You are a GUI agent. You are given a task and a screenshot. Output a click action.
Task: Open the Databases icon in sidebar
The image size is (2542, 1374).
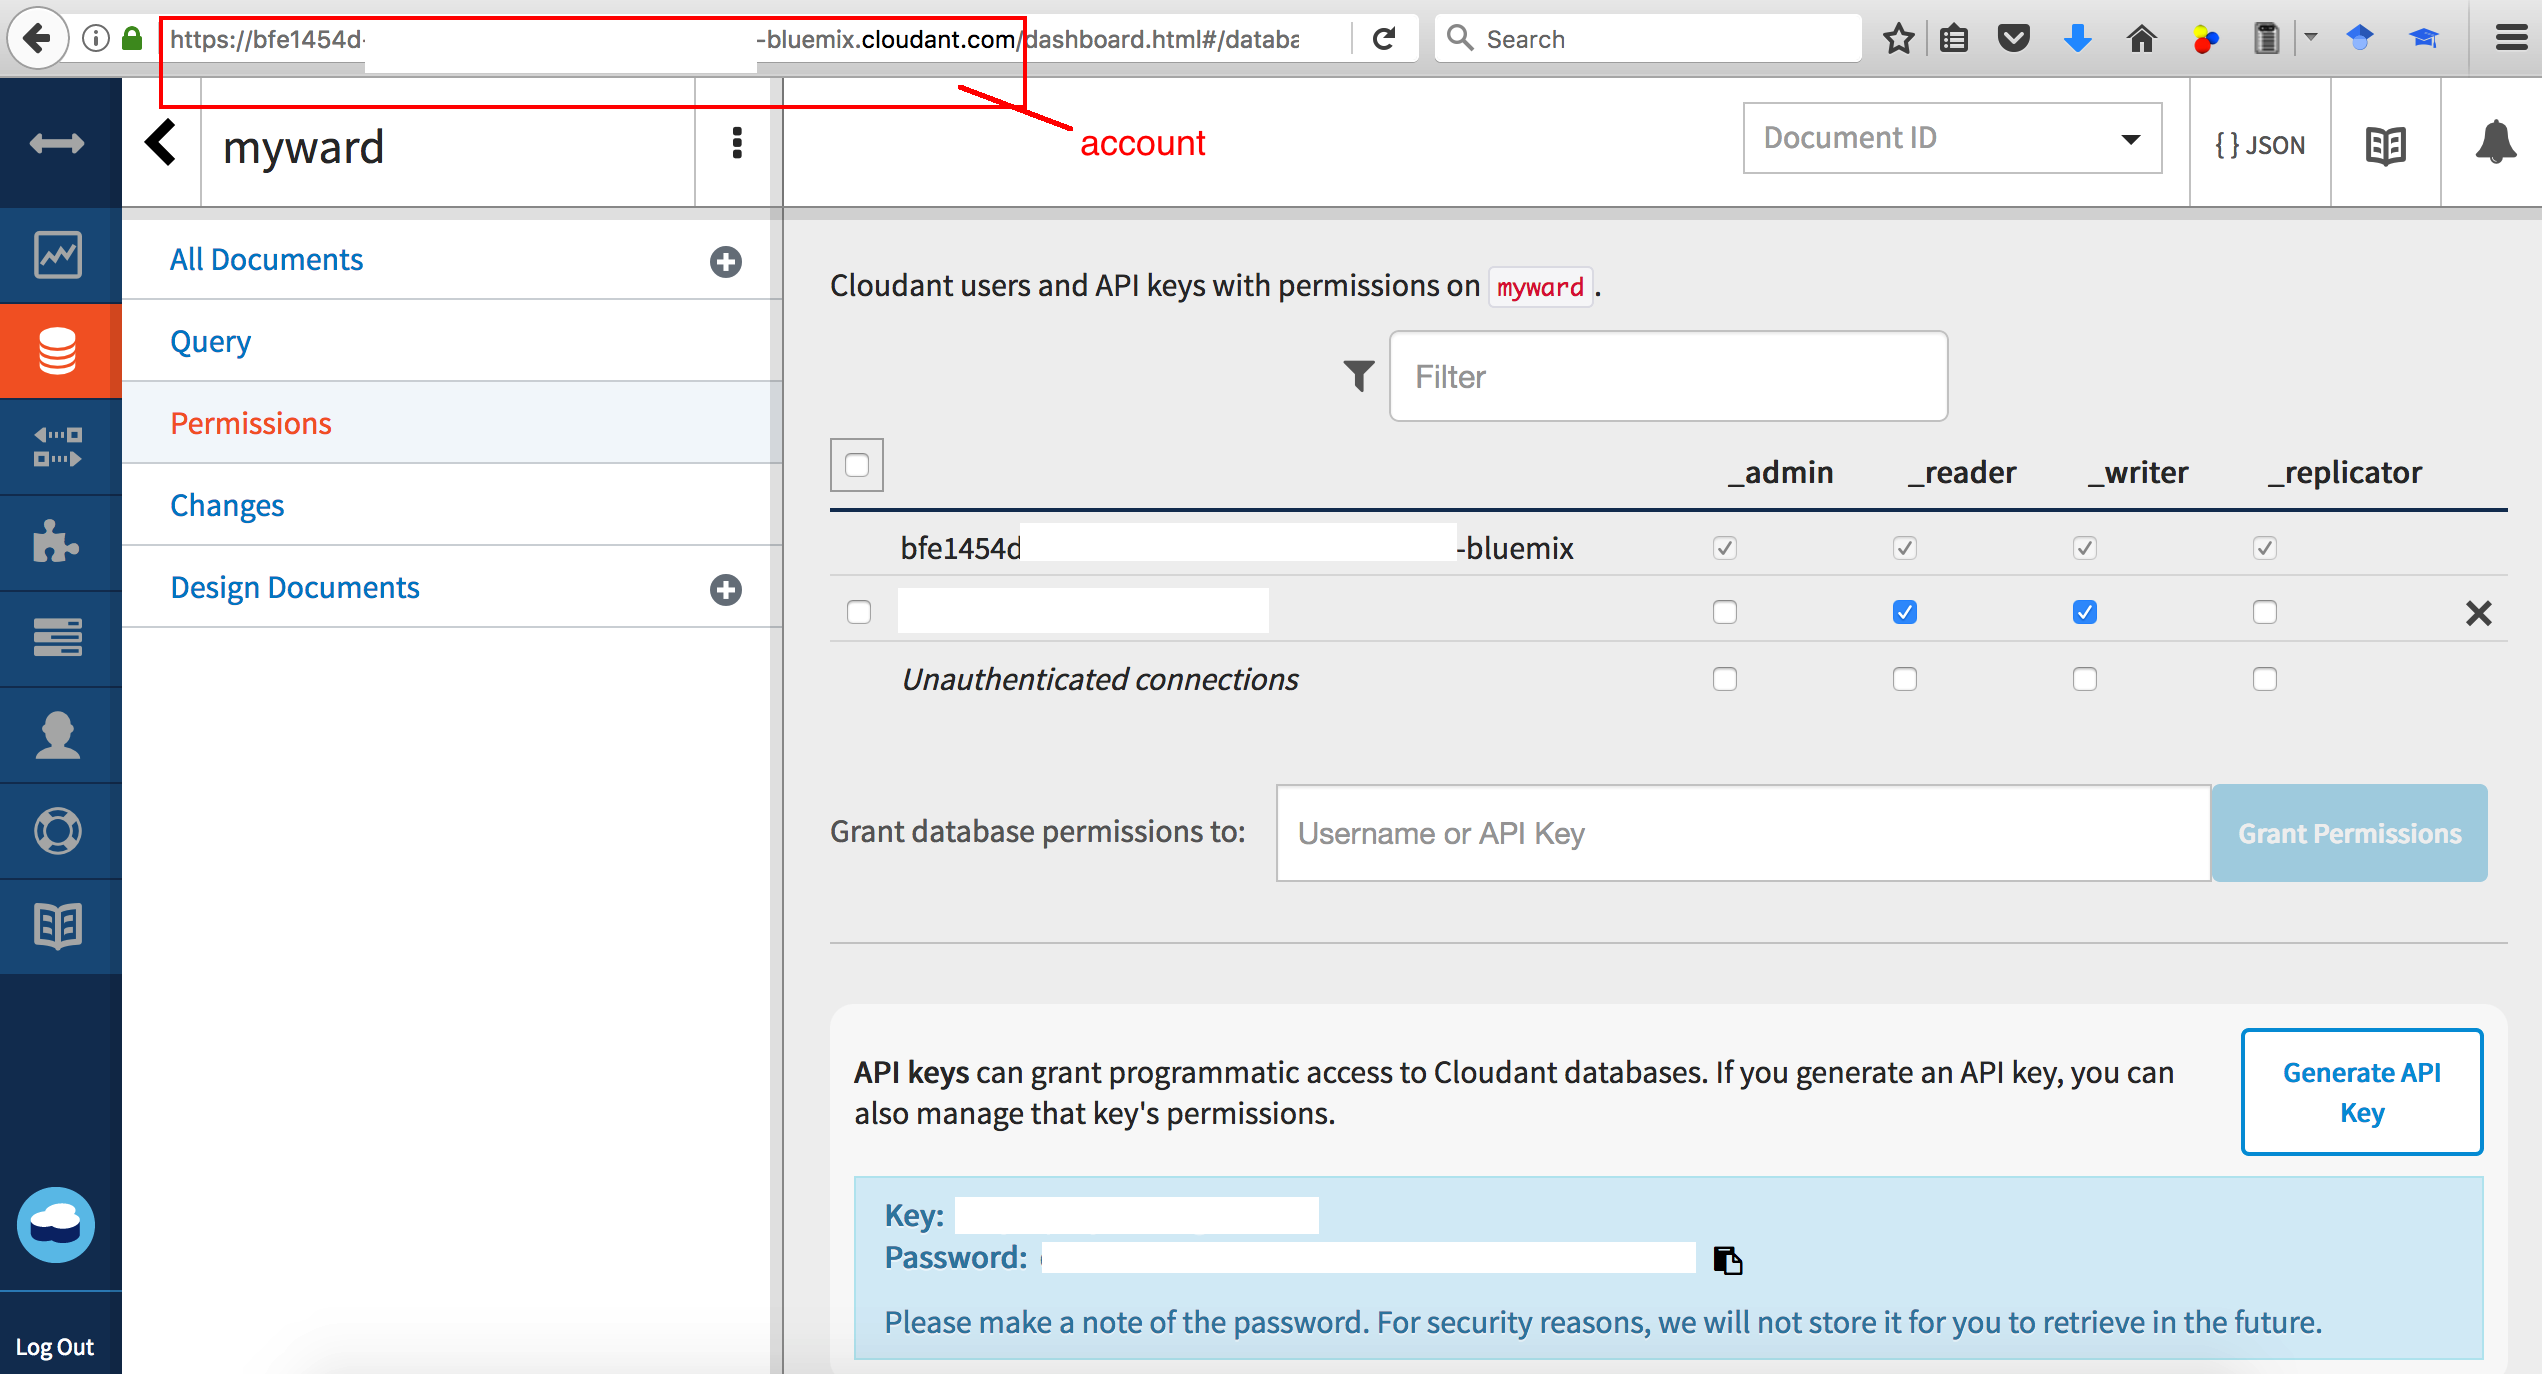coord(58,351)
